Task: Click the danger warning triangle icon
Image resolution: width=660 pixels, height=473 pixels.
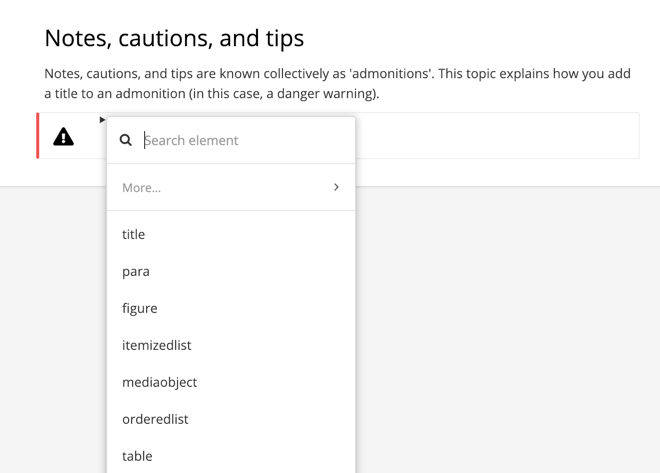Action: [x=63, y=137]
